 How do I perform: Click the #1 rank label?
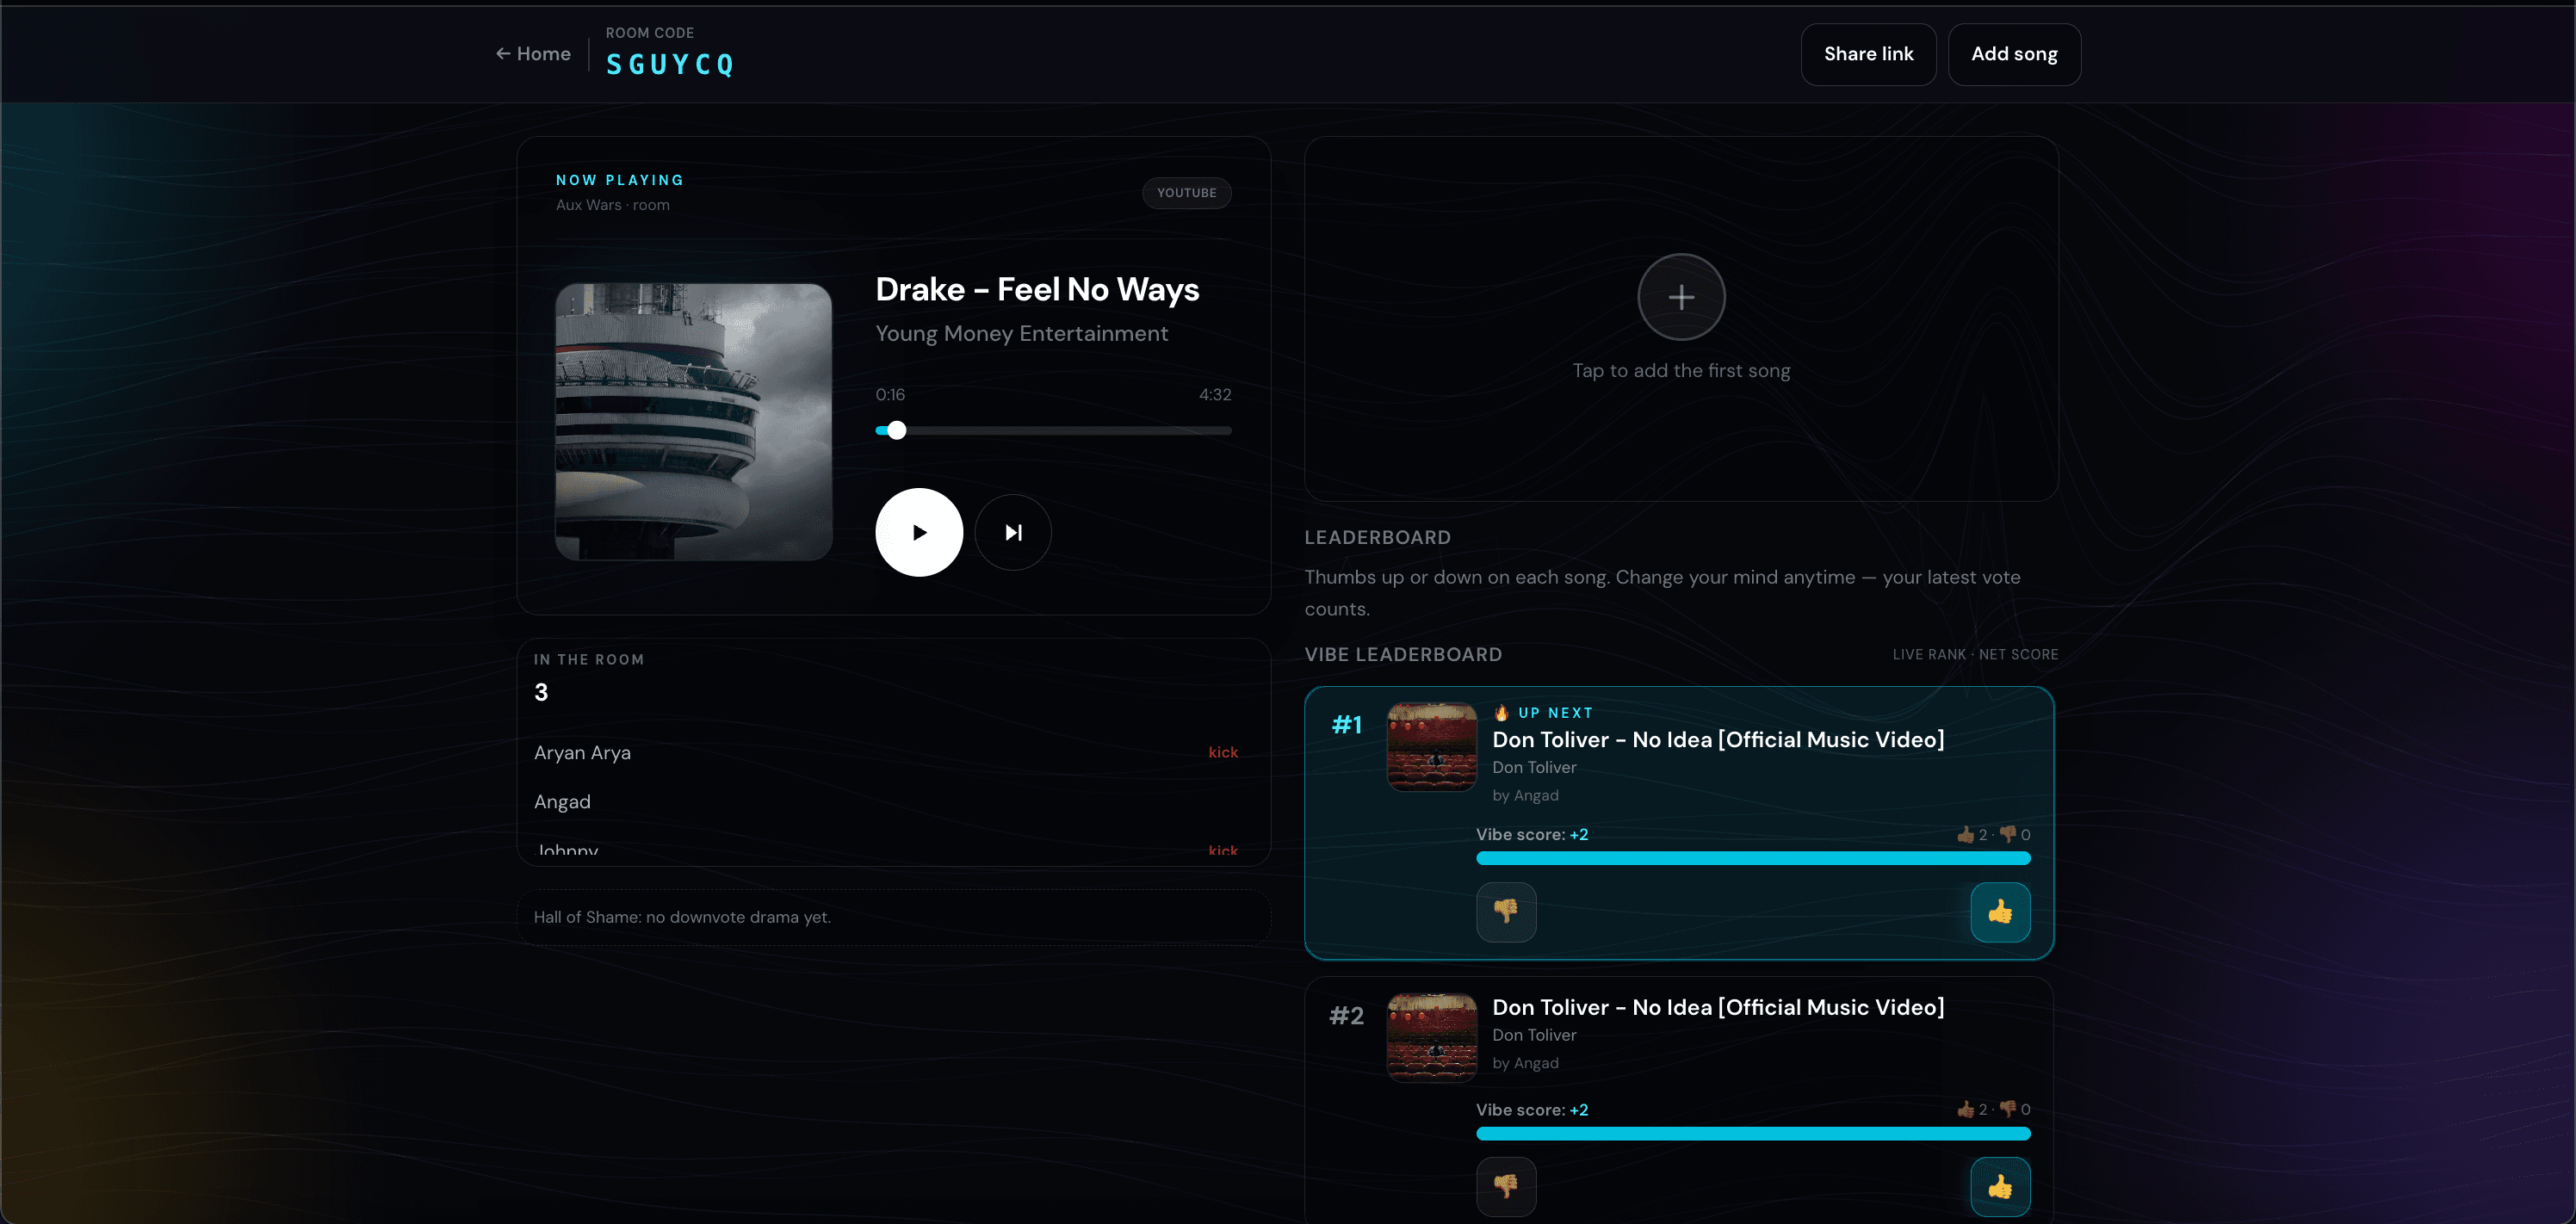[x=1347, y=724]
